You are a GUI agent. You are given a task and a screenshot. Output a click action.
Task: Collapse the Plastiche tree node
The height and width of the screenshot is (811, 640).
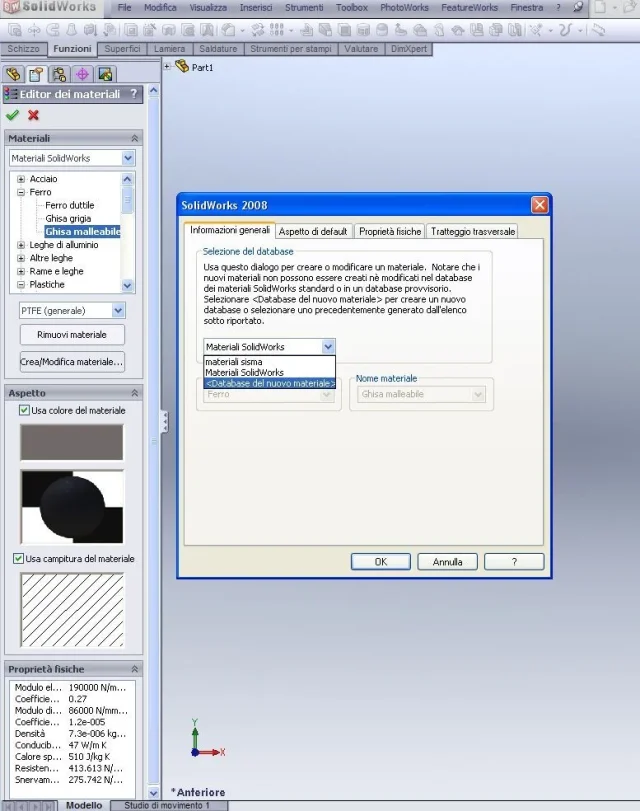21,284
